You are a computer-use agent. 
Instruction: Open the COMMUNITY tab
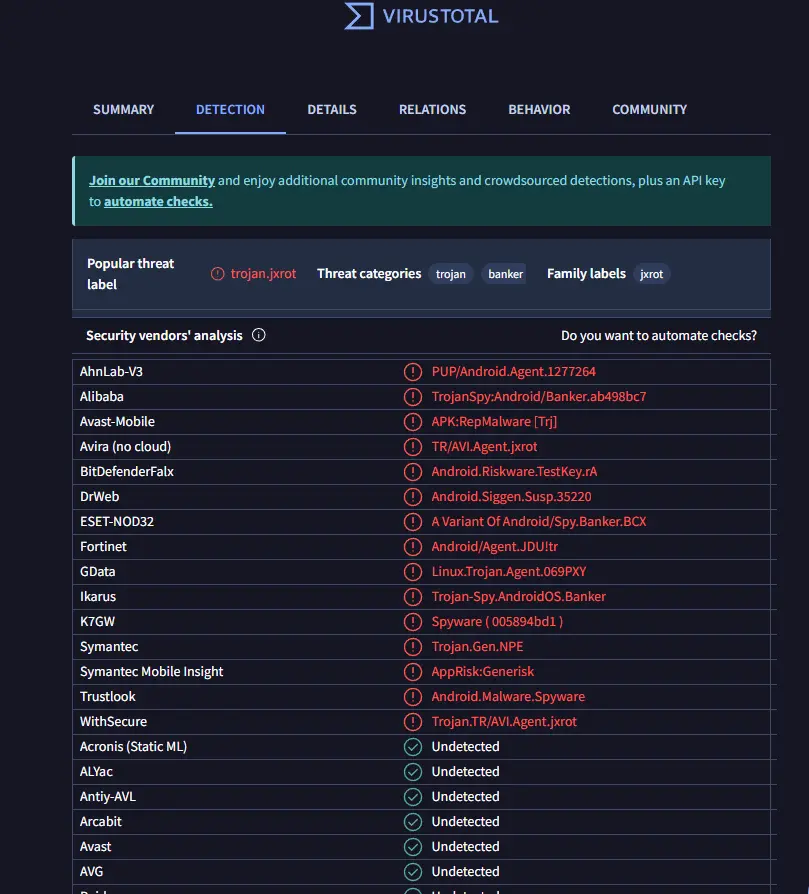[649, 109]
